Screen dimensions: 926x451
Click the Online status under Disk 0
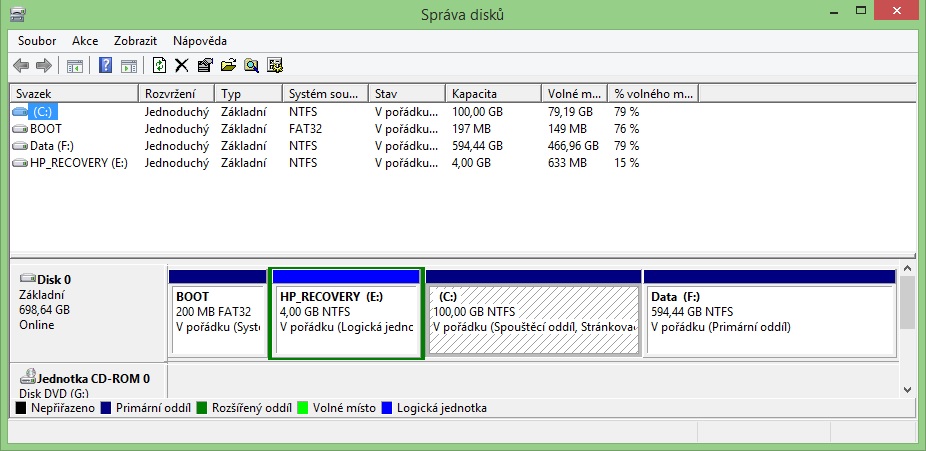point(36,325)
